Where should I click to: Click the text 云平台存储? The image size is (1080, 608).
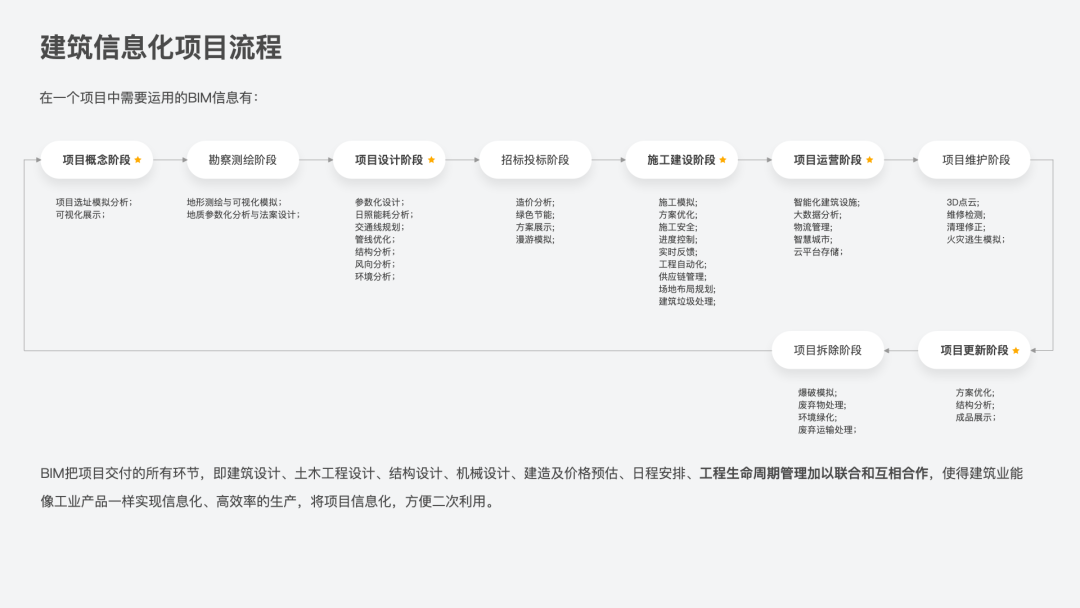click(x=816, y=252)
